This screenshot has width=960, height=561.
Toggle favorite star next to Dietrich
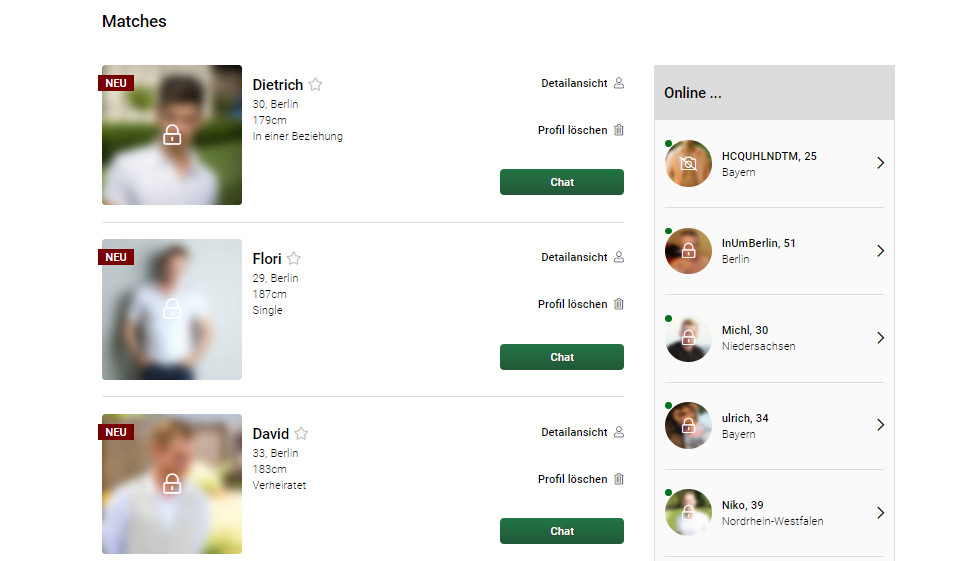point(315,85)
